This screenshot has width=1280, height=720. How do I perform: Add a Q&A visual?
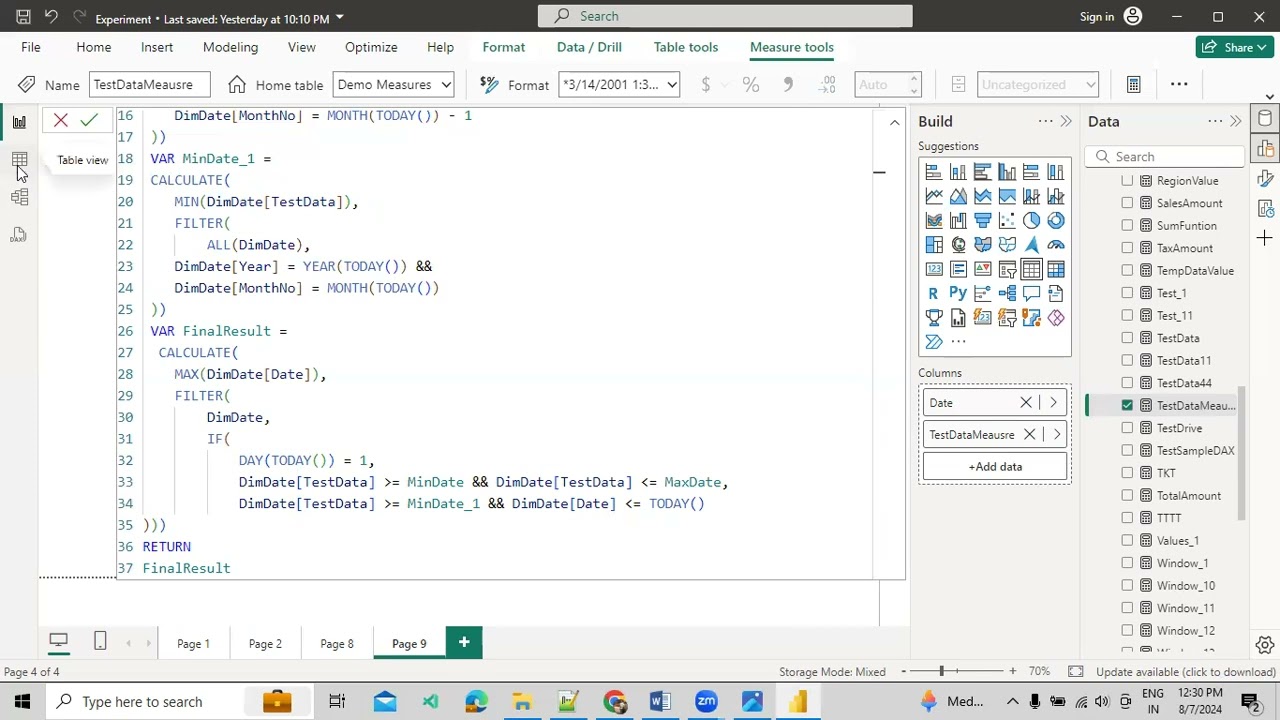[1031, 294]
